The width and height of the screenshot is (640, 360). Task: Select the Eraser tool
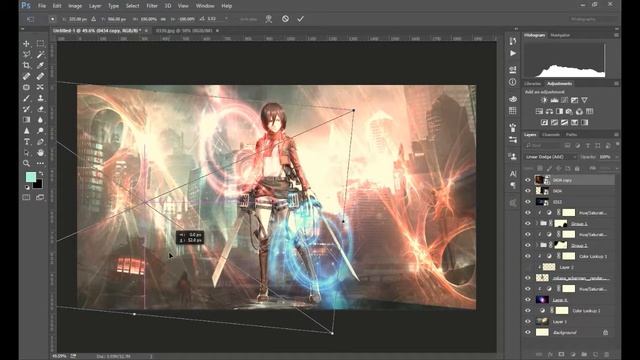40,109
